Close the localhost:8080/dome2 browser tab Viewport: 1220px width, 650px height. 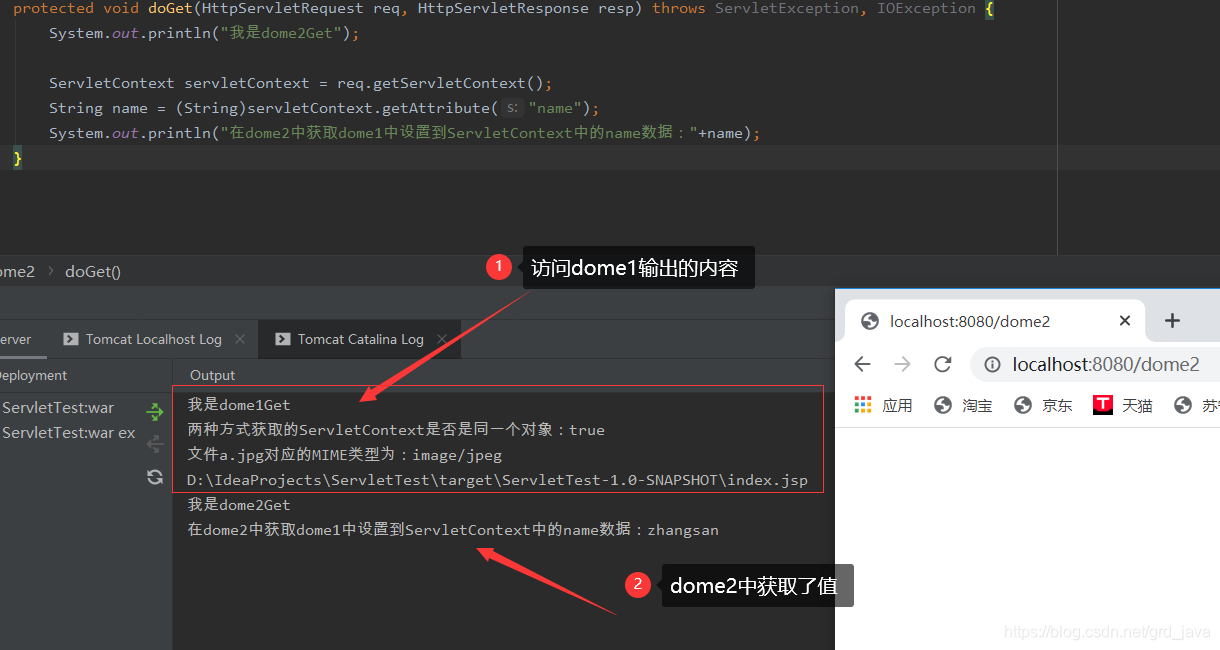[1125, 321]
